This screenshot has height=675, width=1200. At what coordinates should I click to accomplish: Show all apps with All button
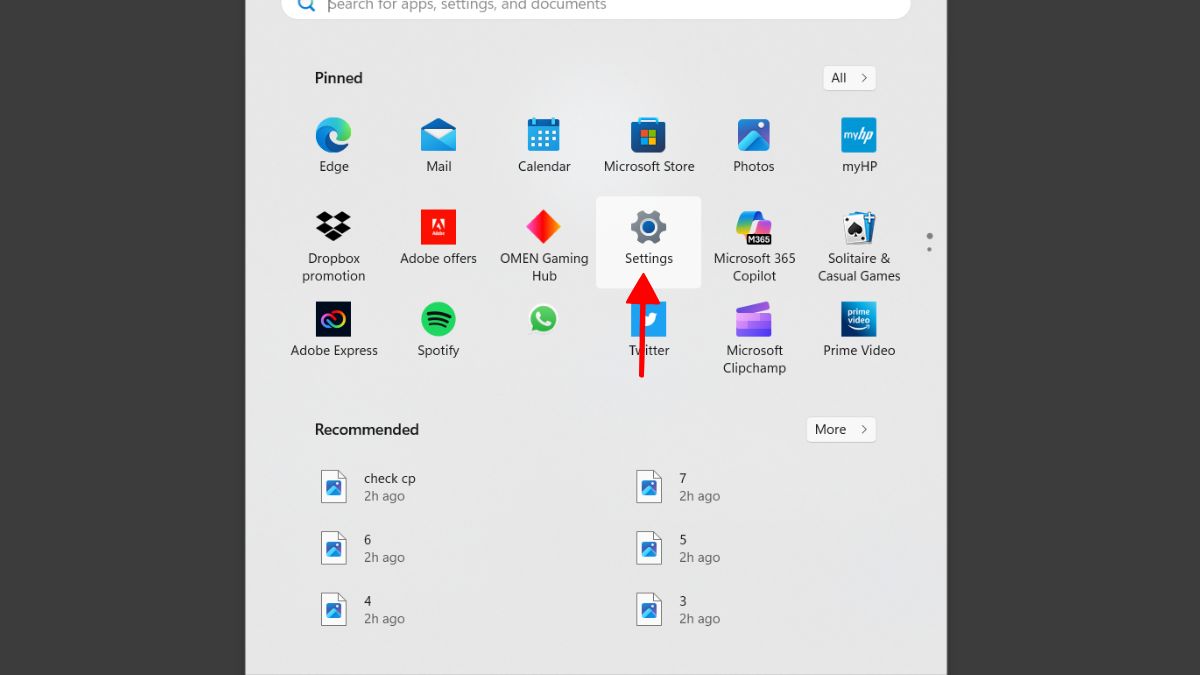[x=849, y=78]
